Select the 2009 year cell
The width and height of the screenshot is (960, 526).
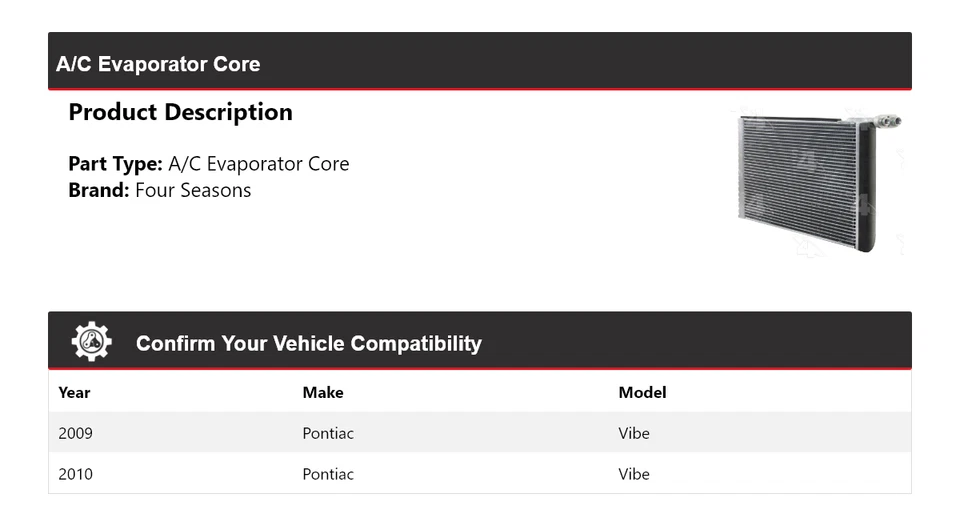pos(76,433)
